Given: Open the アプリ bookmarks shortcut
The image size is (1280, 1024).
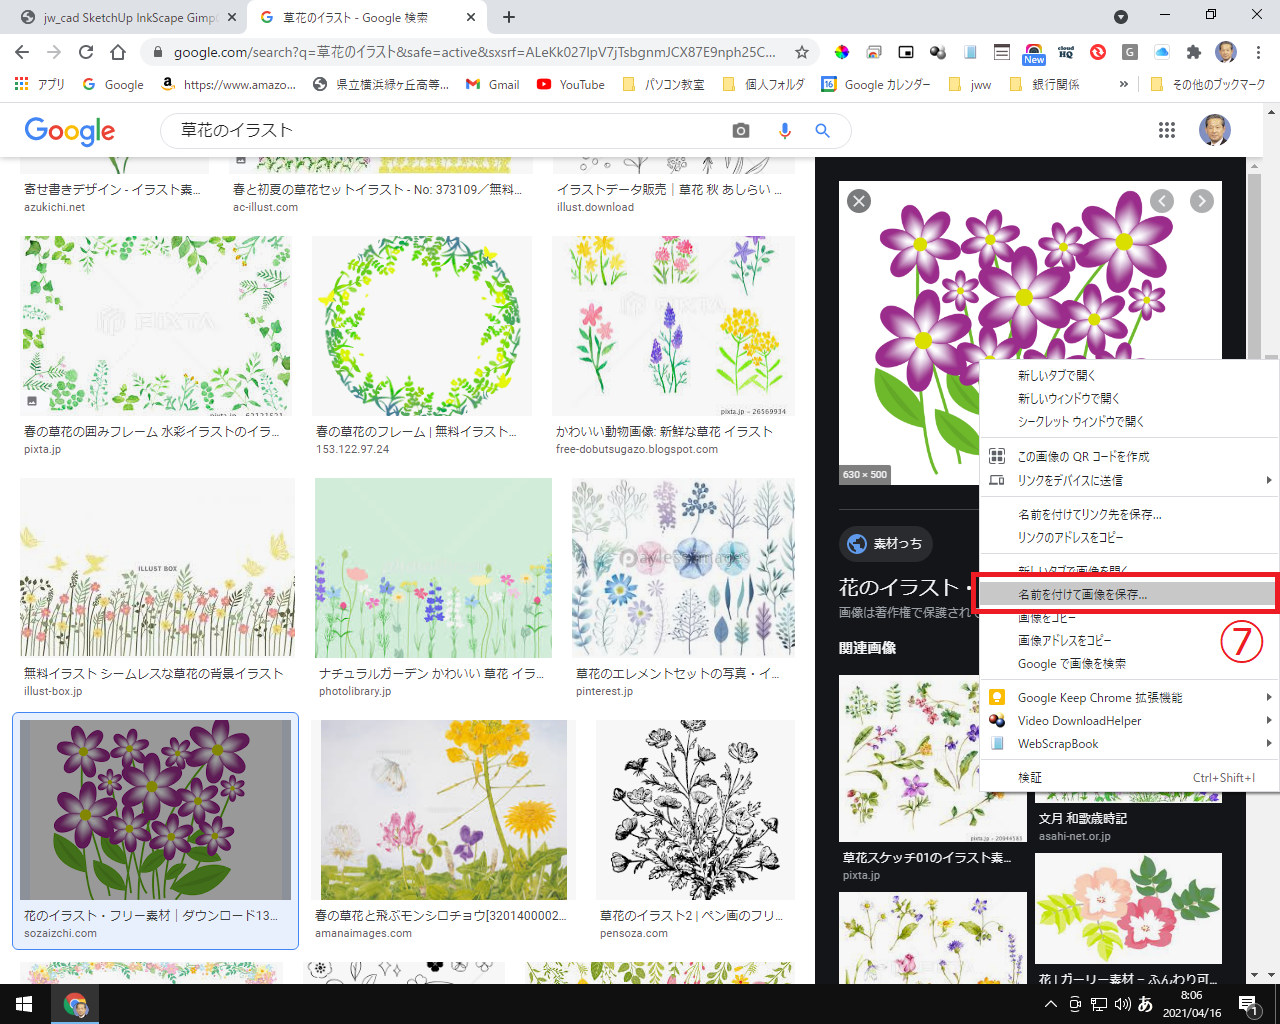Looking at the screenshot, I should (x=40, y=84).
